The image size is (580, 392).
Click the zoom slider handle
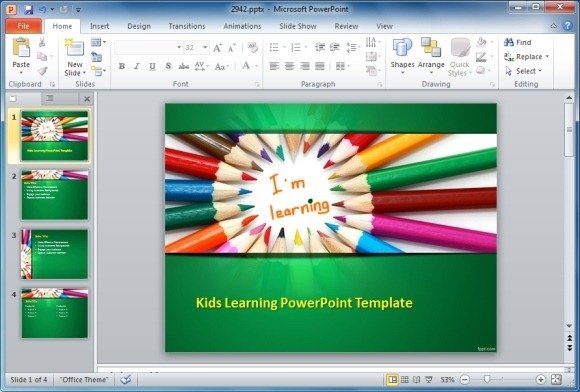[487, 379]
